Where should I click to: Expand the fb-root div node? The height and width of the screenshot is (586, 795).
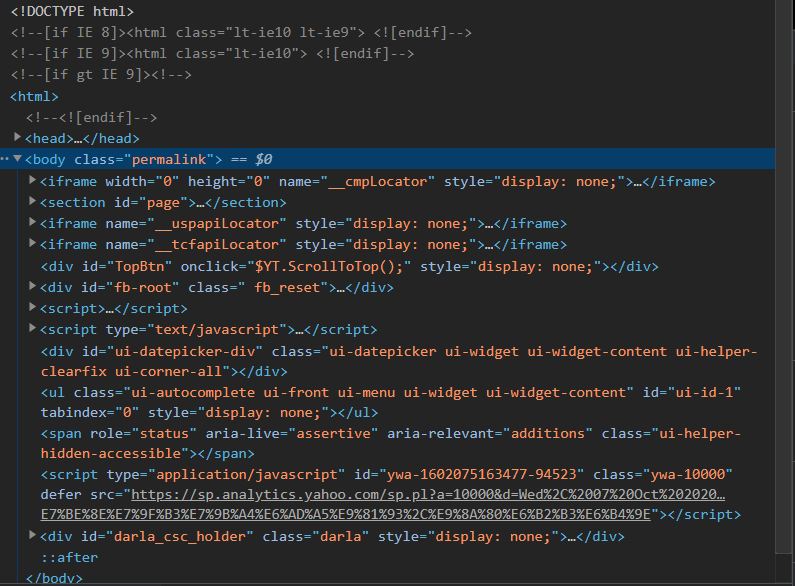pos(32,286)
